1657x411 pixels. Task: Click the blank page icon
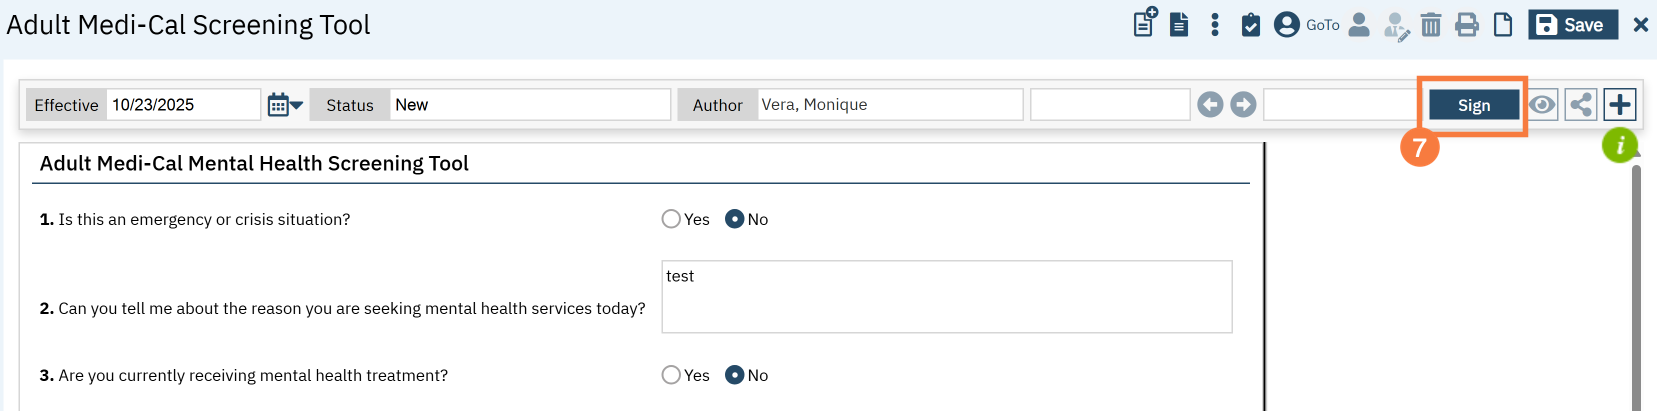pyautogui.click(x=1503, y=25)
